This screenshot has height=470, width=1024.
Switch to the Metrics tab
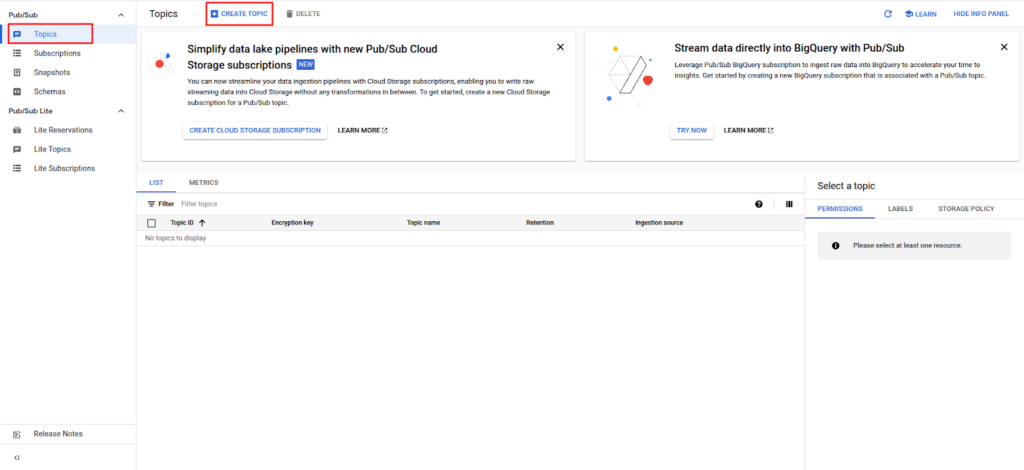coord(204,183)
